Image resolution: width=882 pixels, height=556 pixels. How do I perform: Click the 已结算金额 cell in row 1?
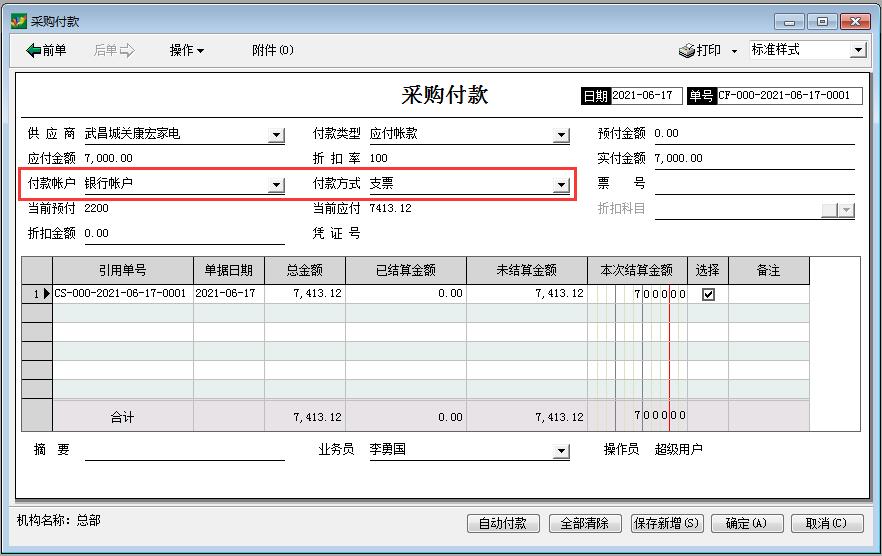(406, 294)
